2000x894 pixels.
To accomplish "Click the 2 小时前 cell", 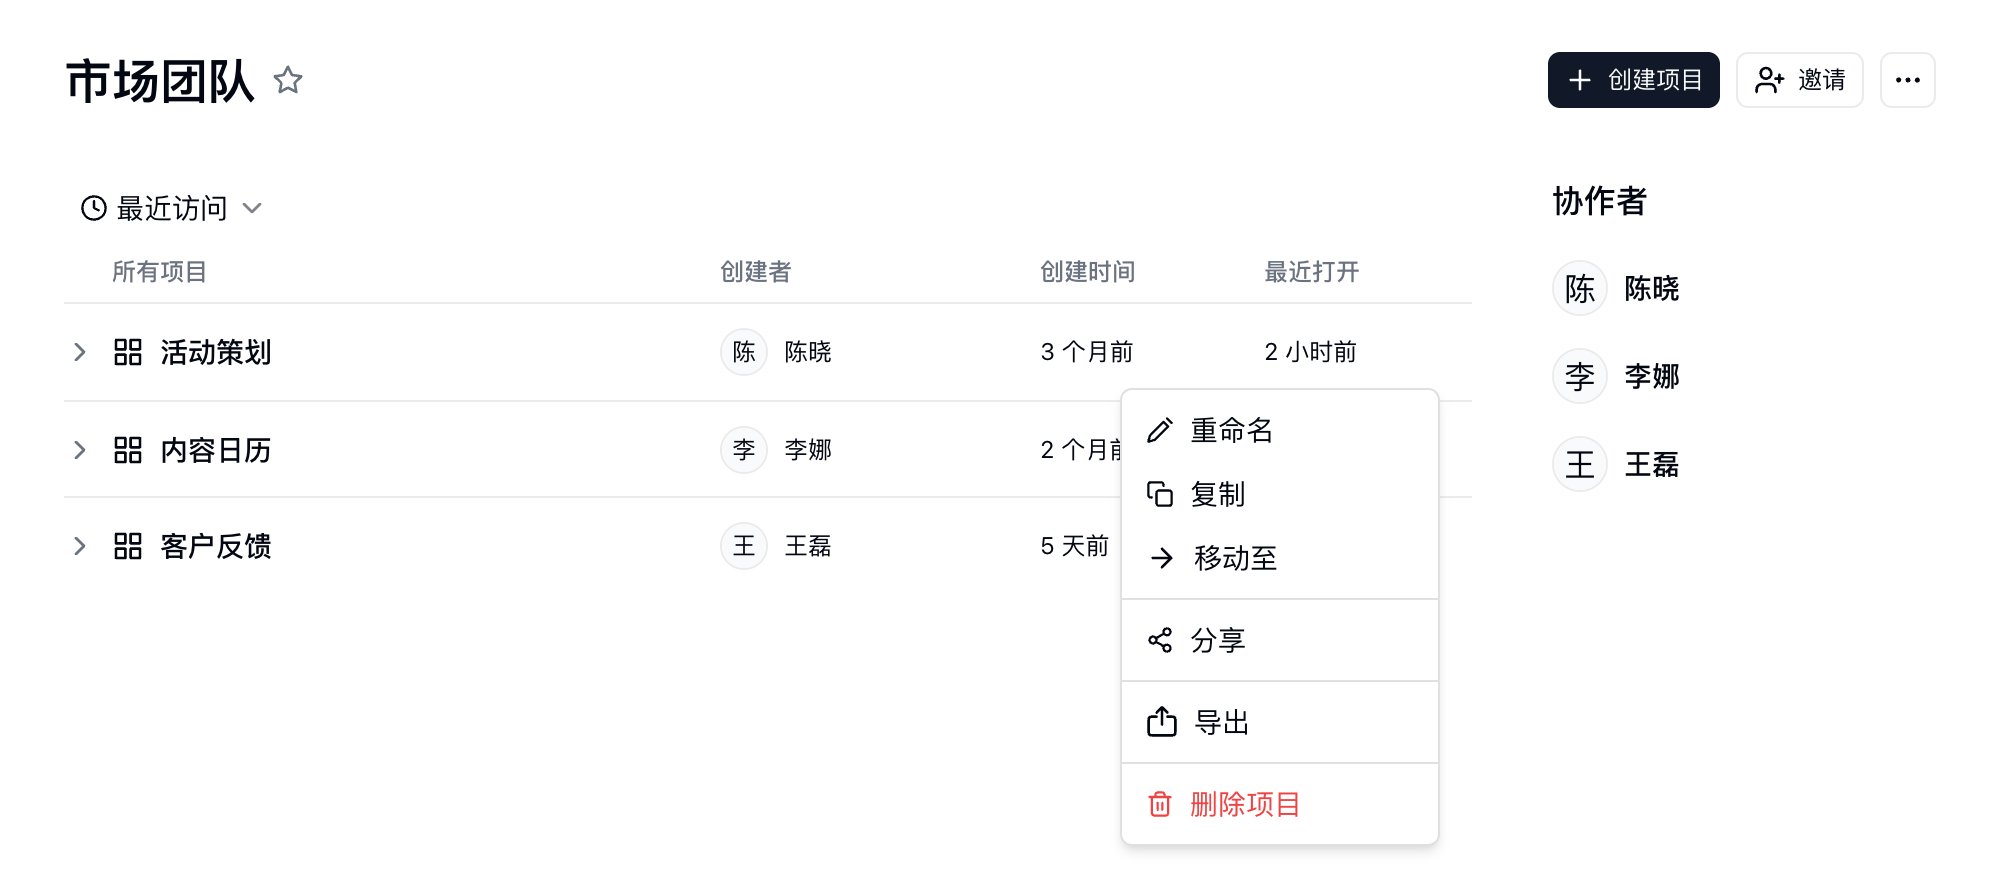I will click(x=1310, y=352).
